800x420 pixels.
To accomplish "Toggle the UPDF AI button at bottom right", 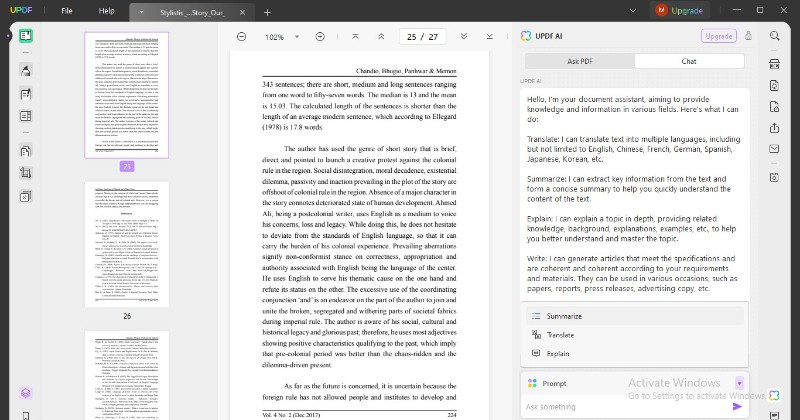I will [x=774, y=395].
